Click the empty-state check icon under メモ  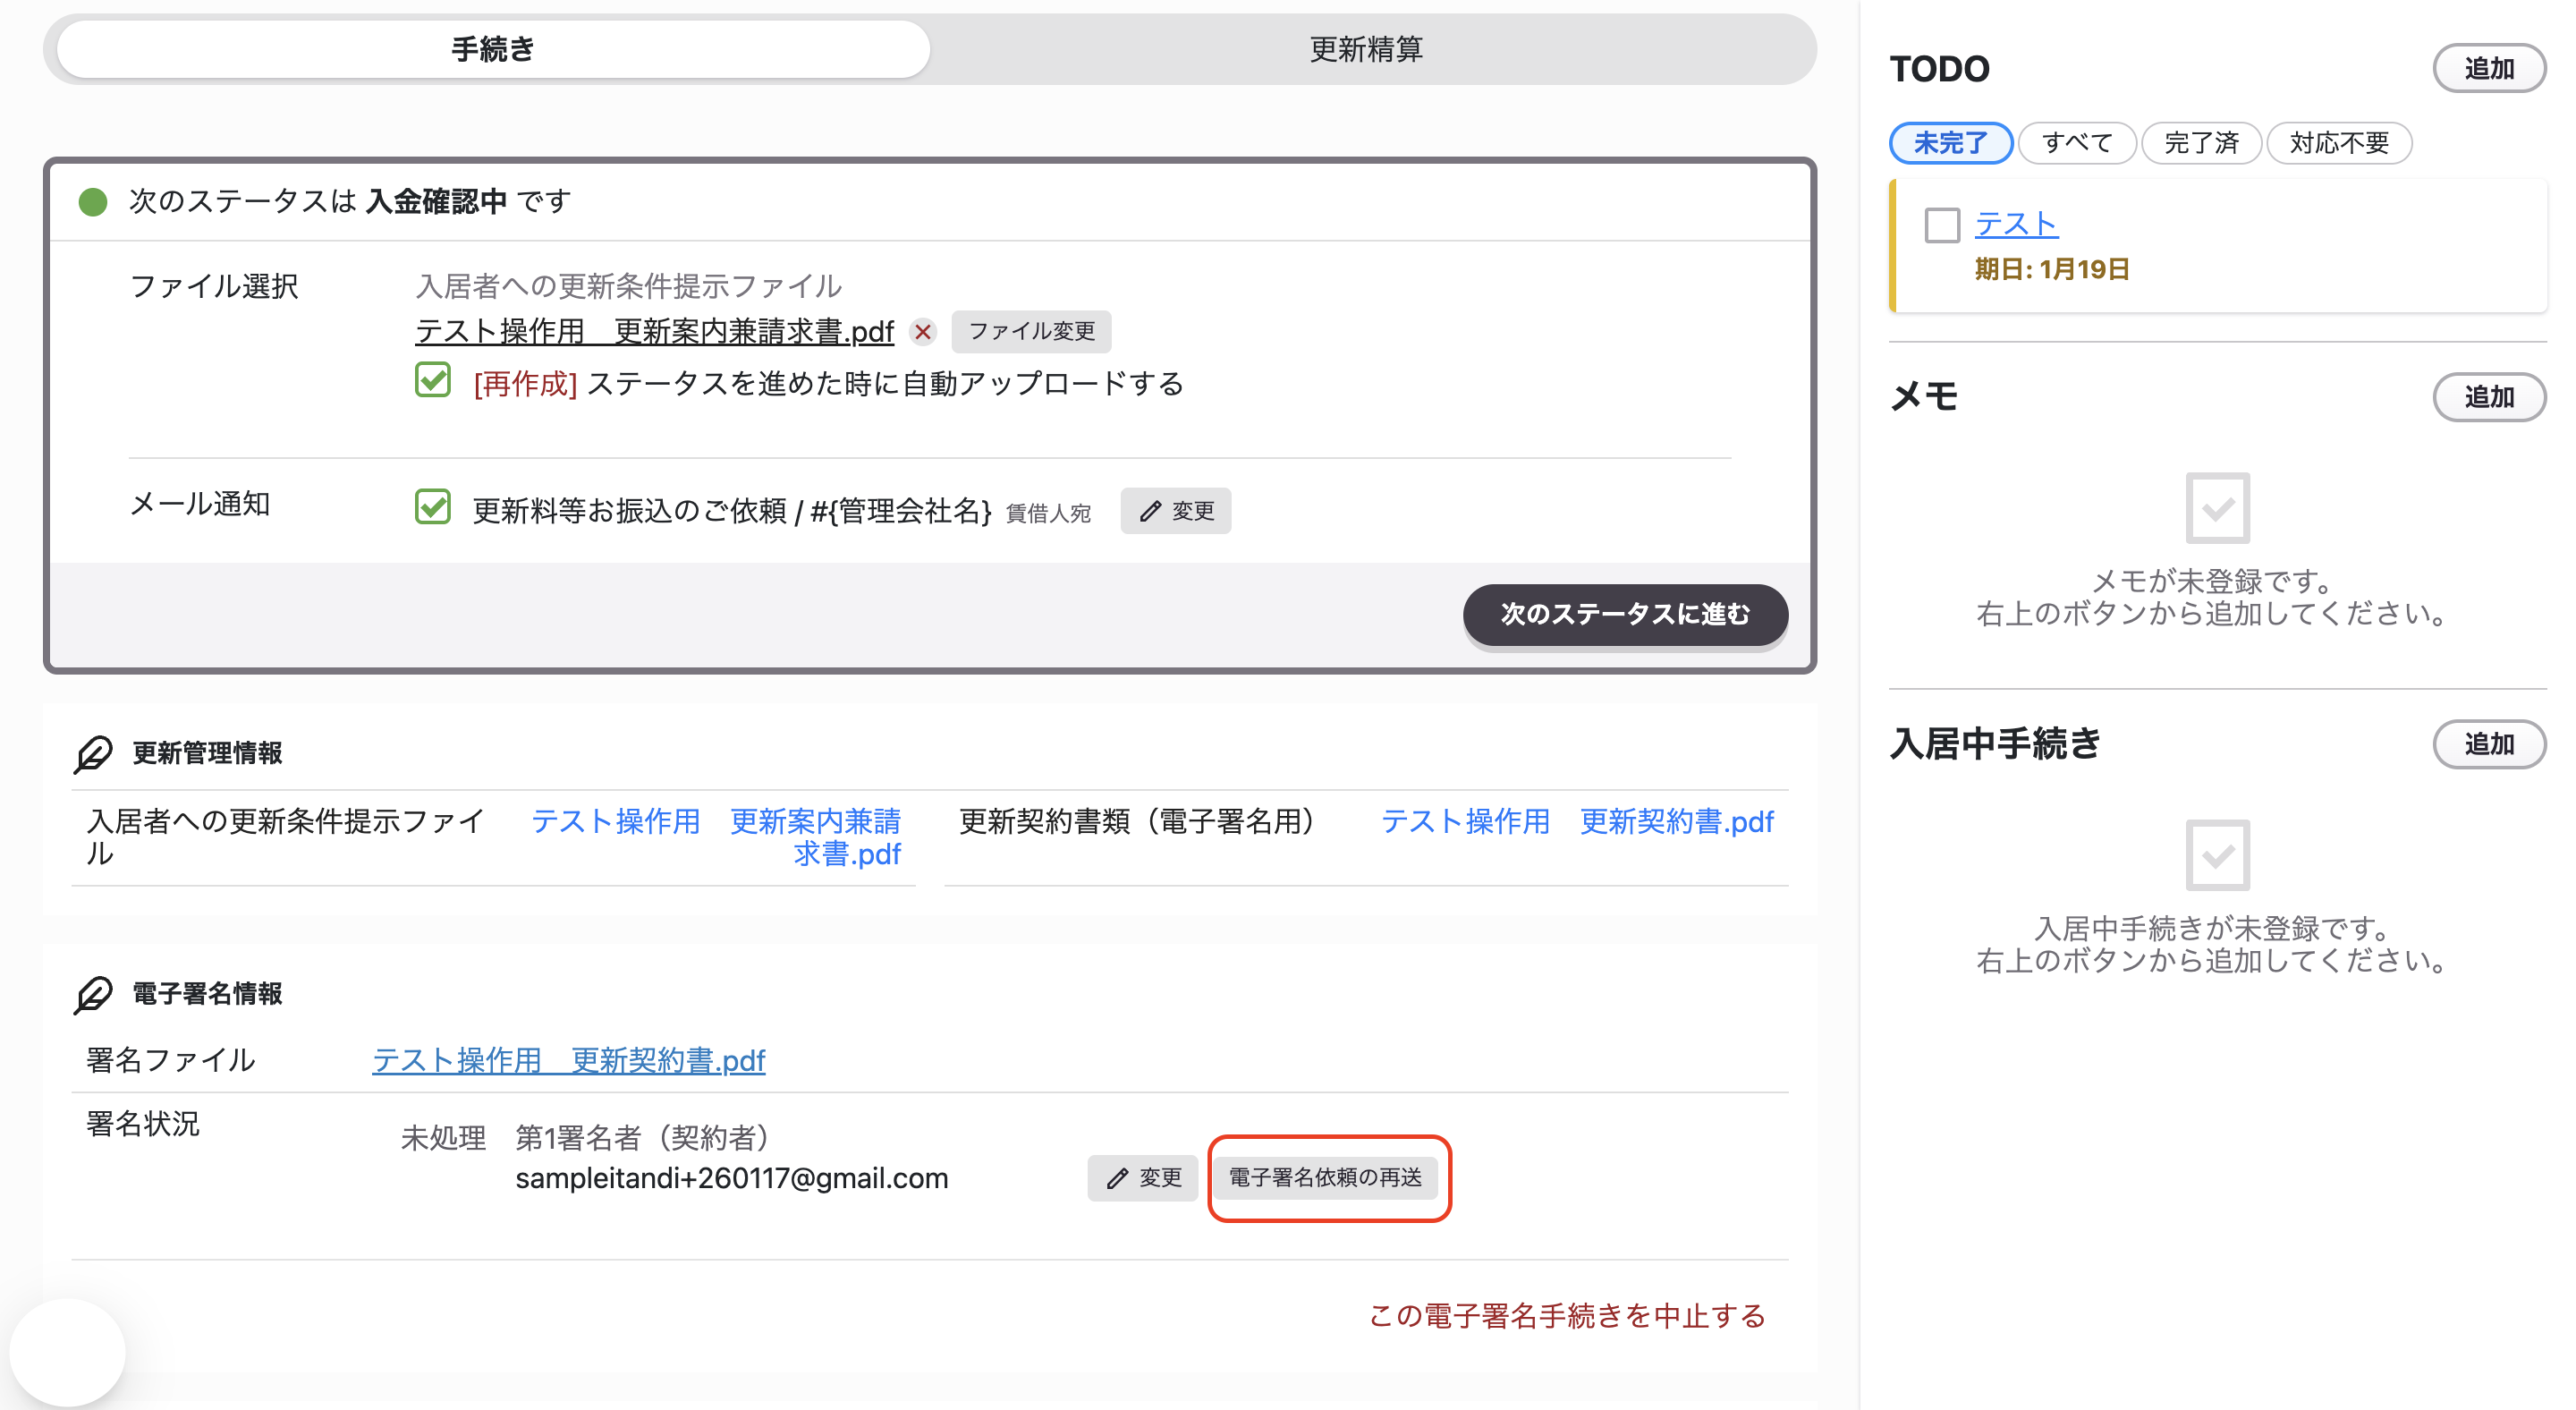[2217, 508]
